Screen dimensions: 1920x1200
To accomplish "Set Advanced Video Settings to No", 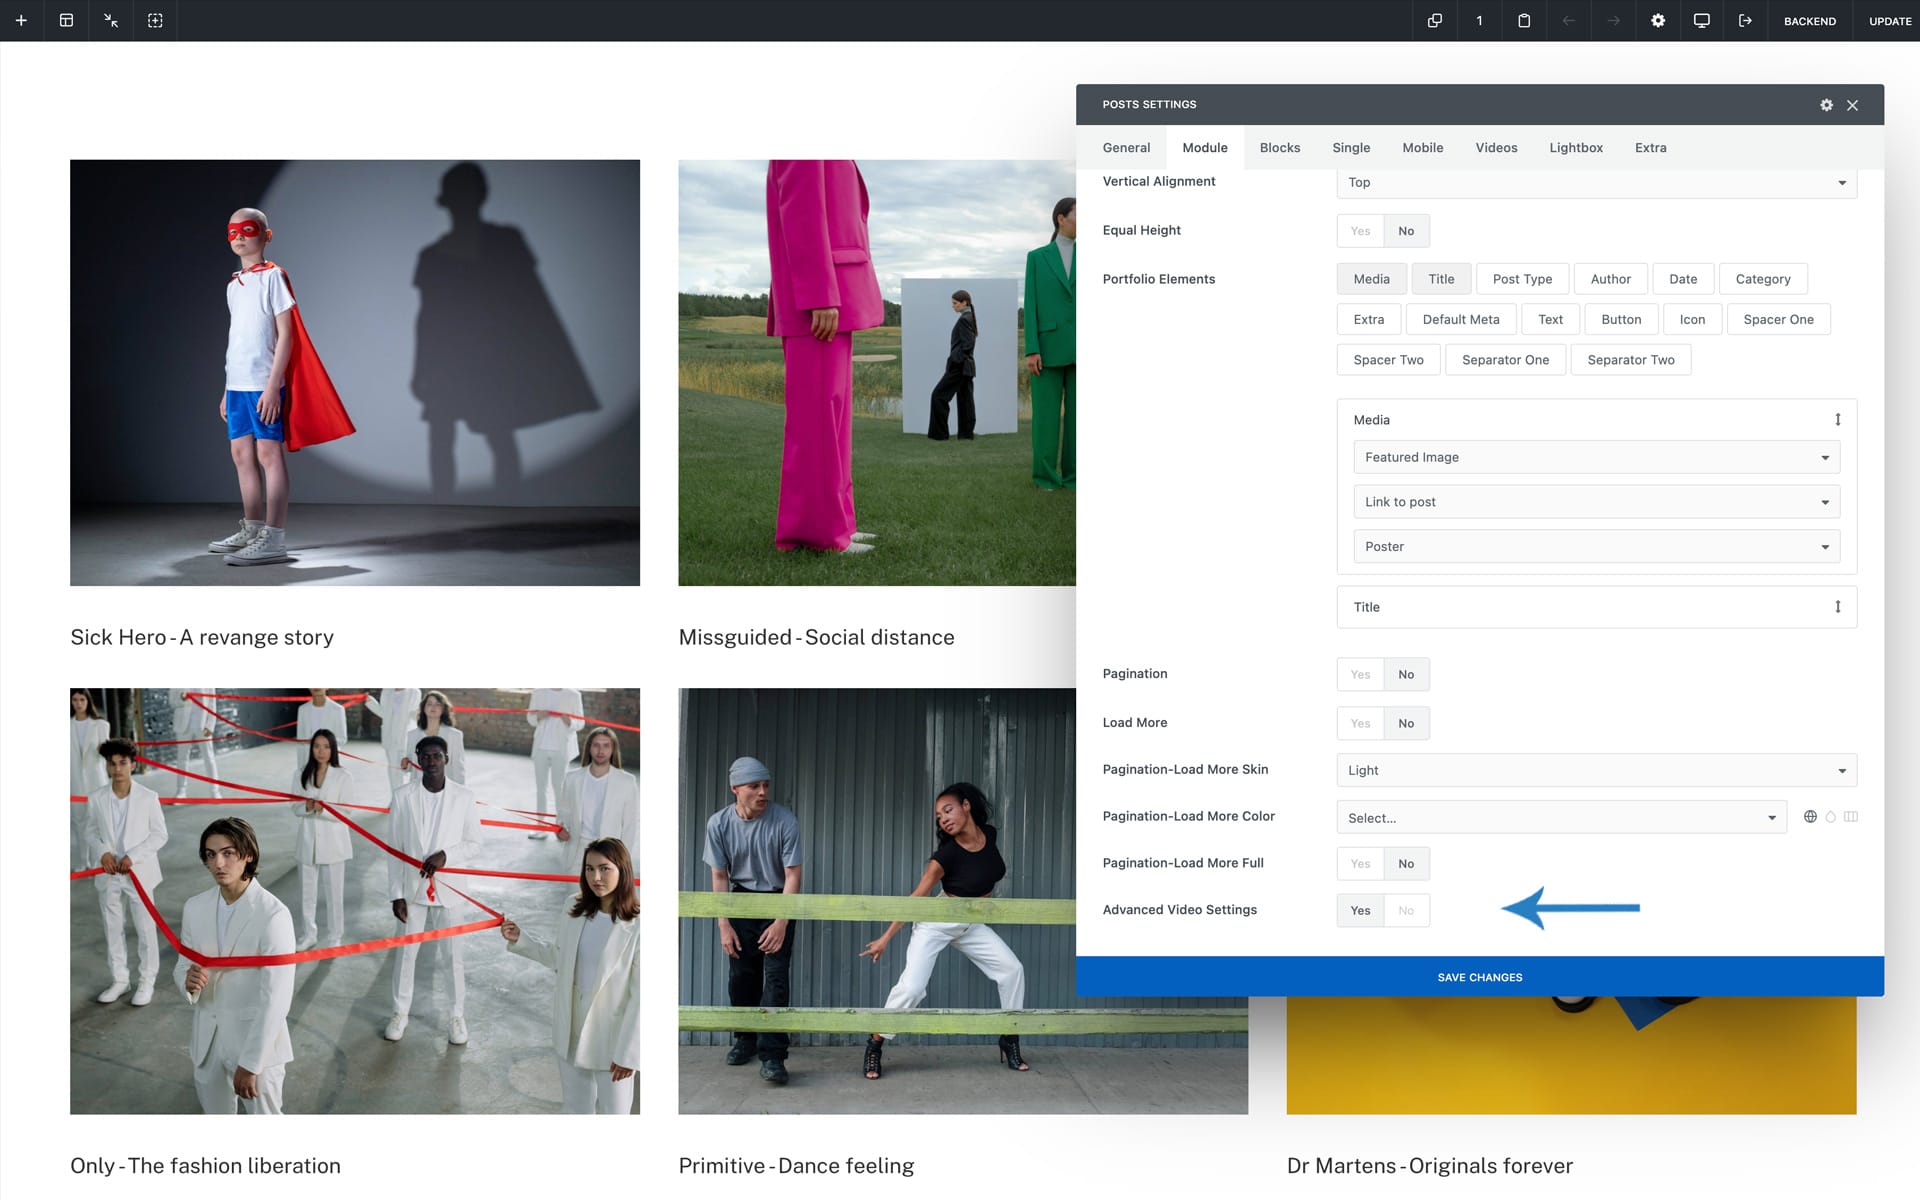I will [1406, 910].
